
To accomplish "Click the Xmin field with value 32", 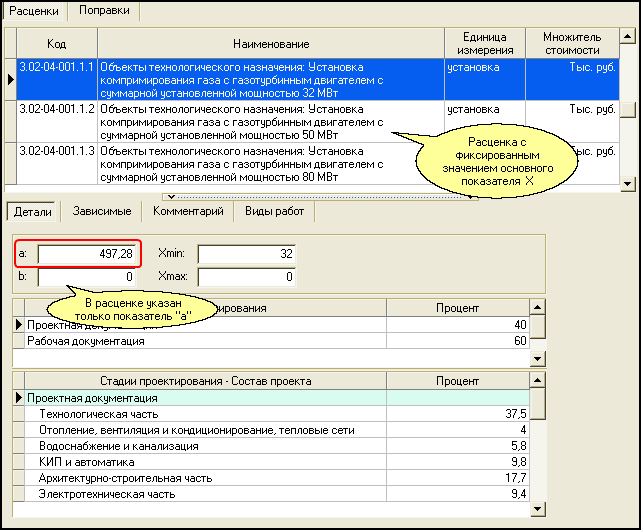I will point(247,254).
